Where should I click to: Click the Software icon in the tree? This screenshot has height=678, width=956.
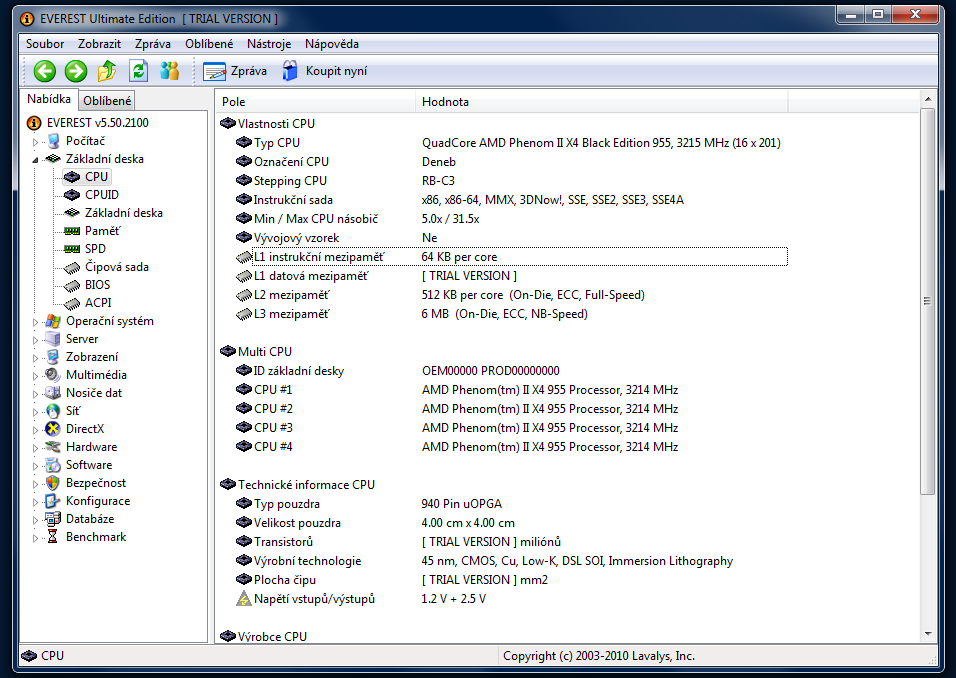click(54, 465)
